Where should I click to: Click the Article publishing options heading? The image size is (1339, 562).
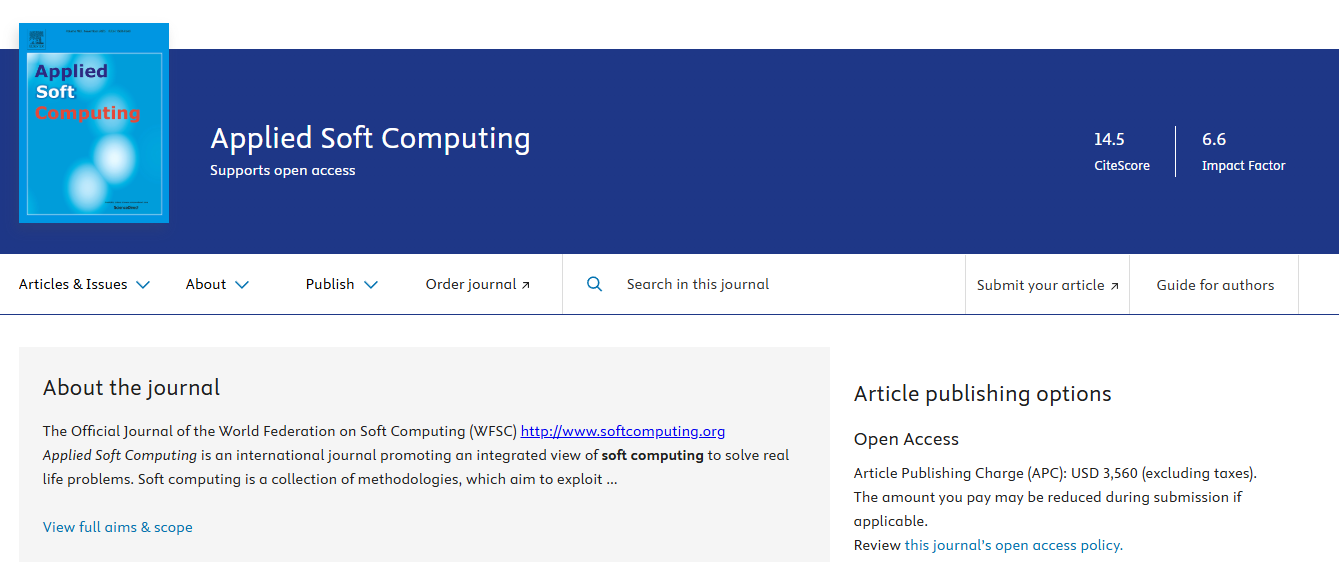tap(983, 394)
